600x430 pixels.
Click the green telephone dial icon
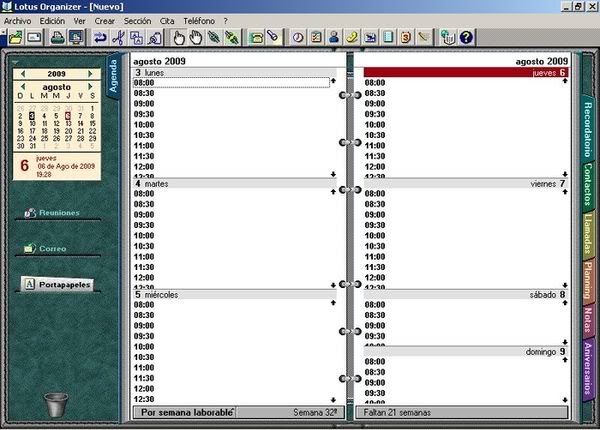(x=256, y=37)
